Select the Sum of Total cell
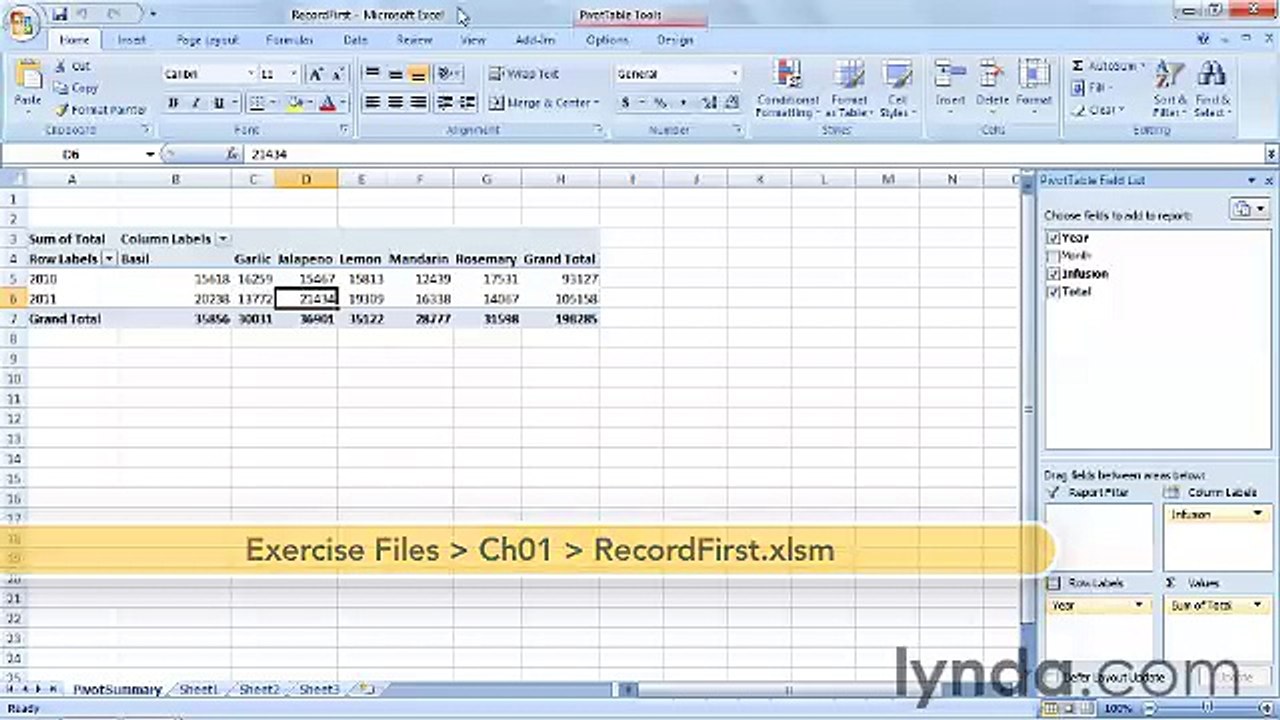This screenshot has height=720, width=1280. pyautogui.click(x=72, y=239)
